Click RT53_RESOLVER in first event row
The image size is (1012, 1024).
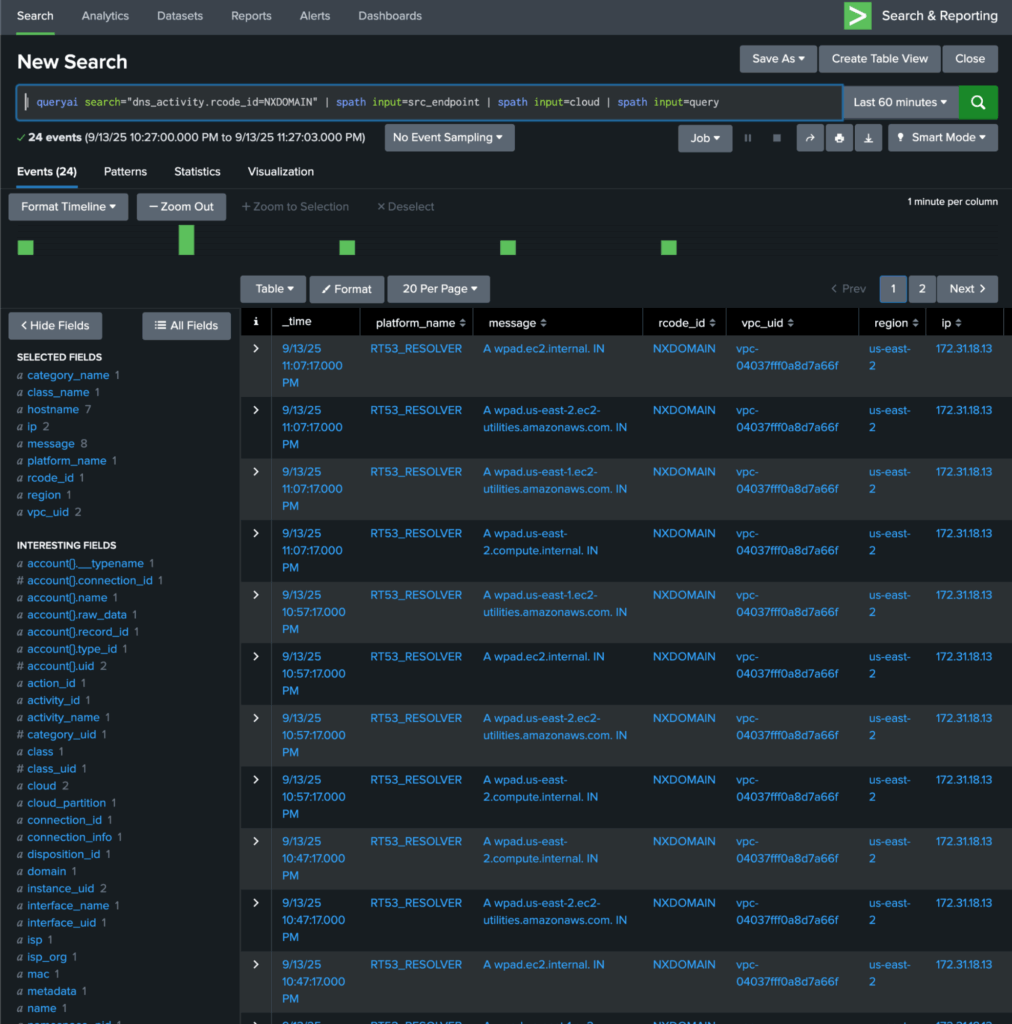[416, 349]
